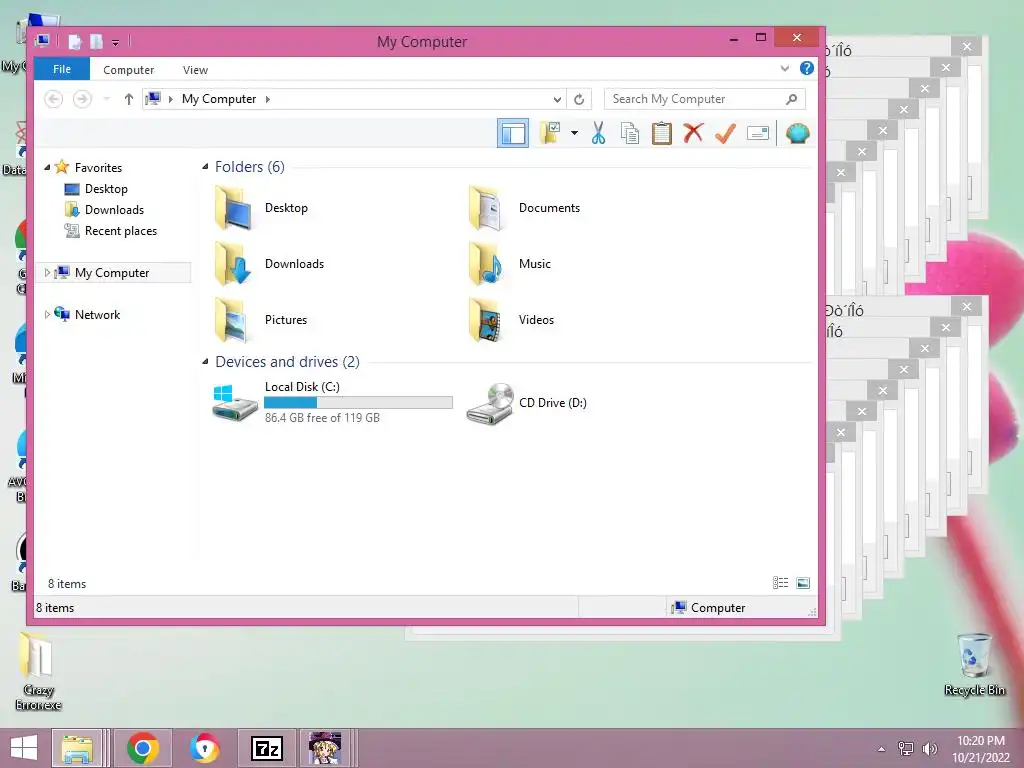
Task: Select Downloads under Favorites
Action: 114,210
